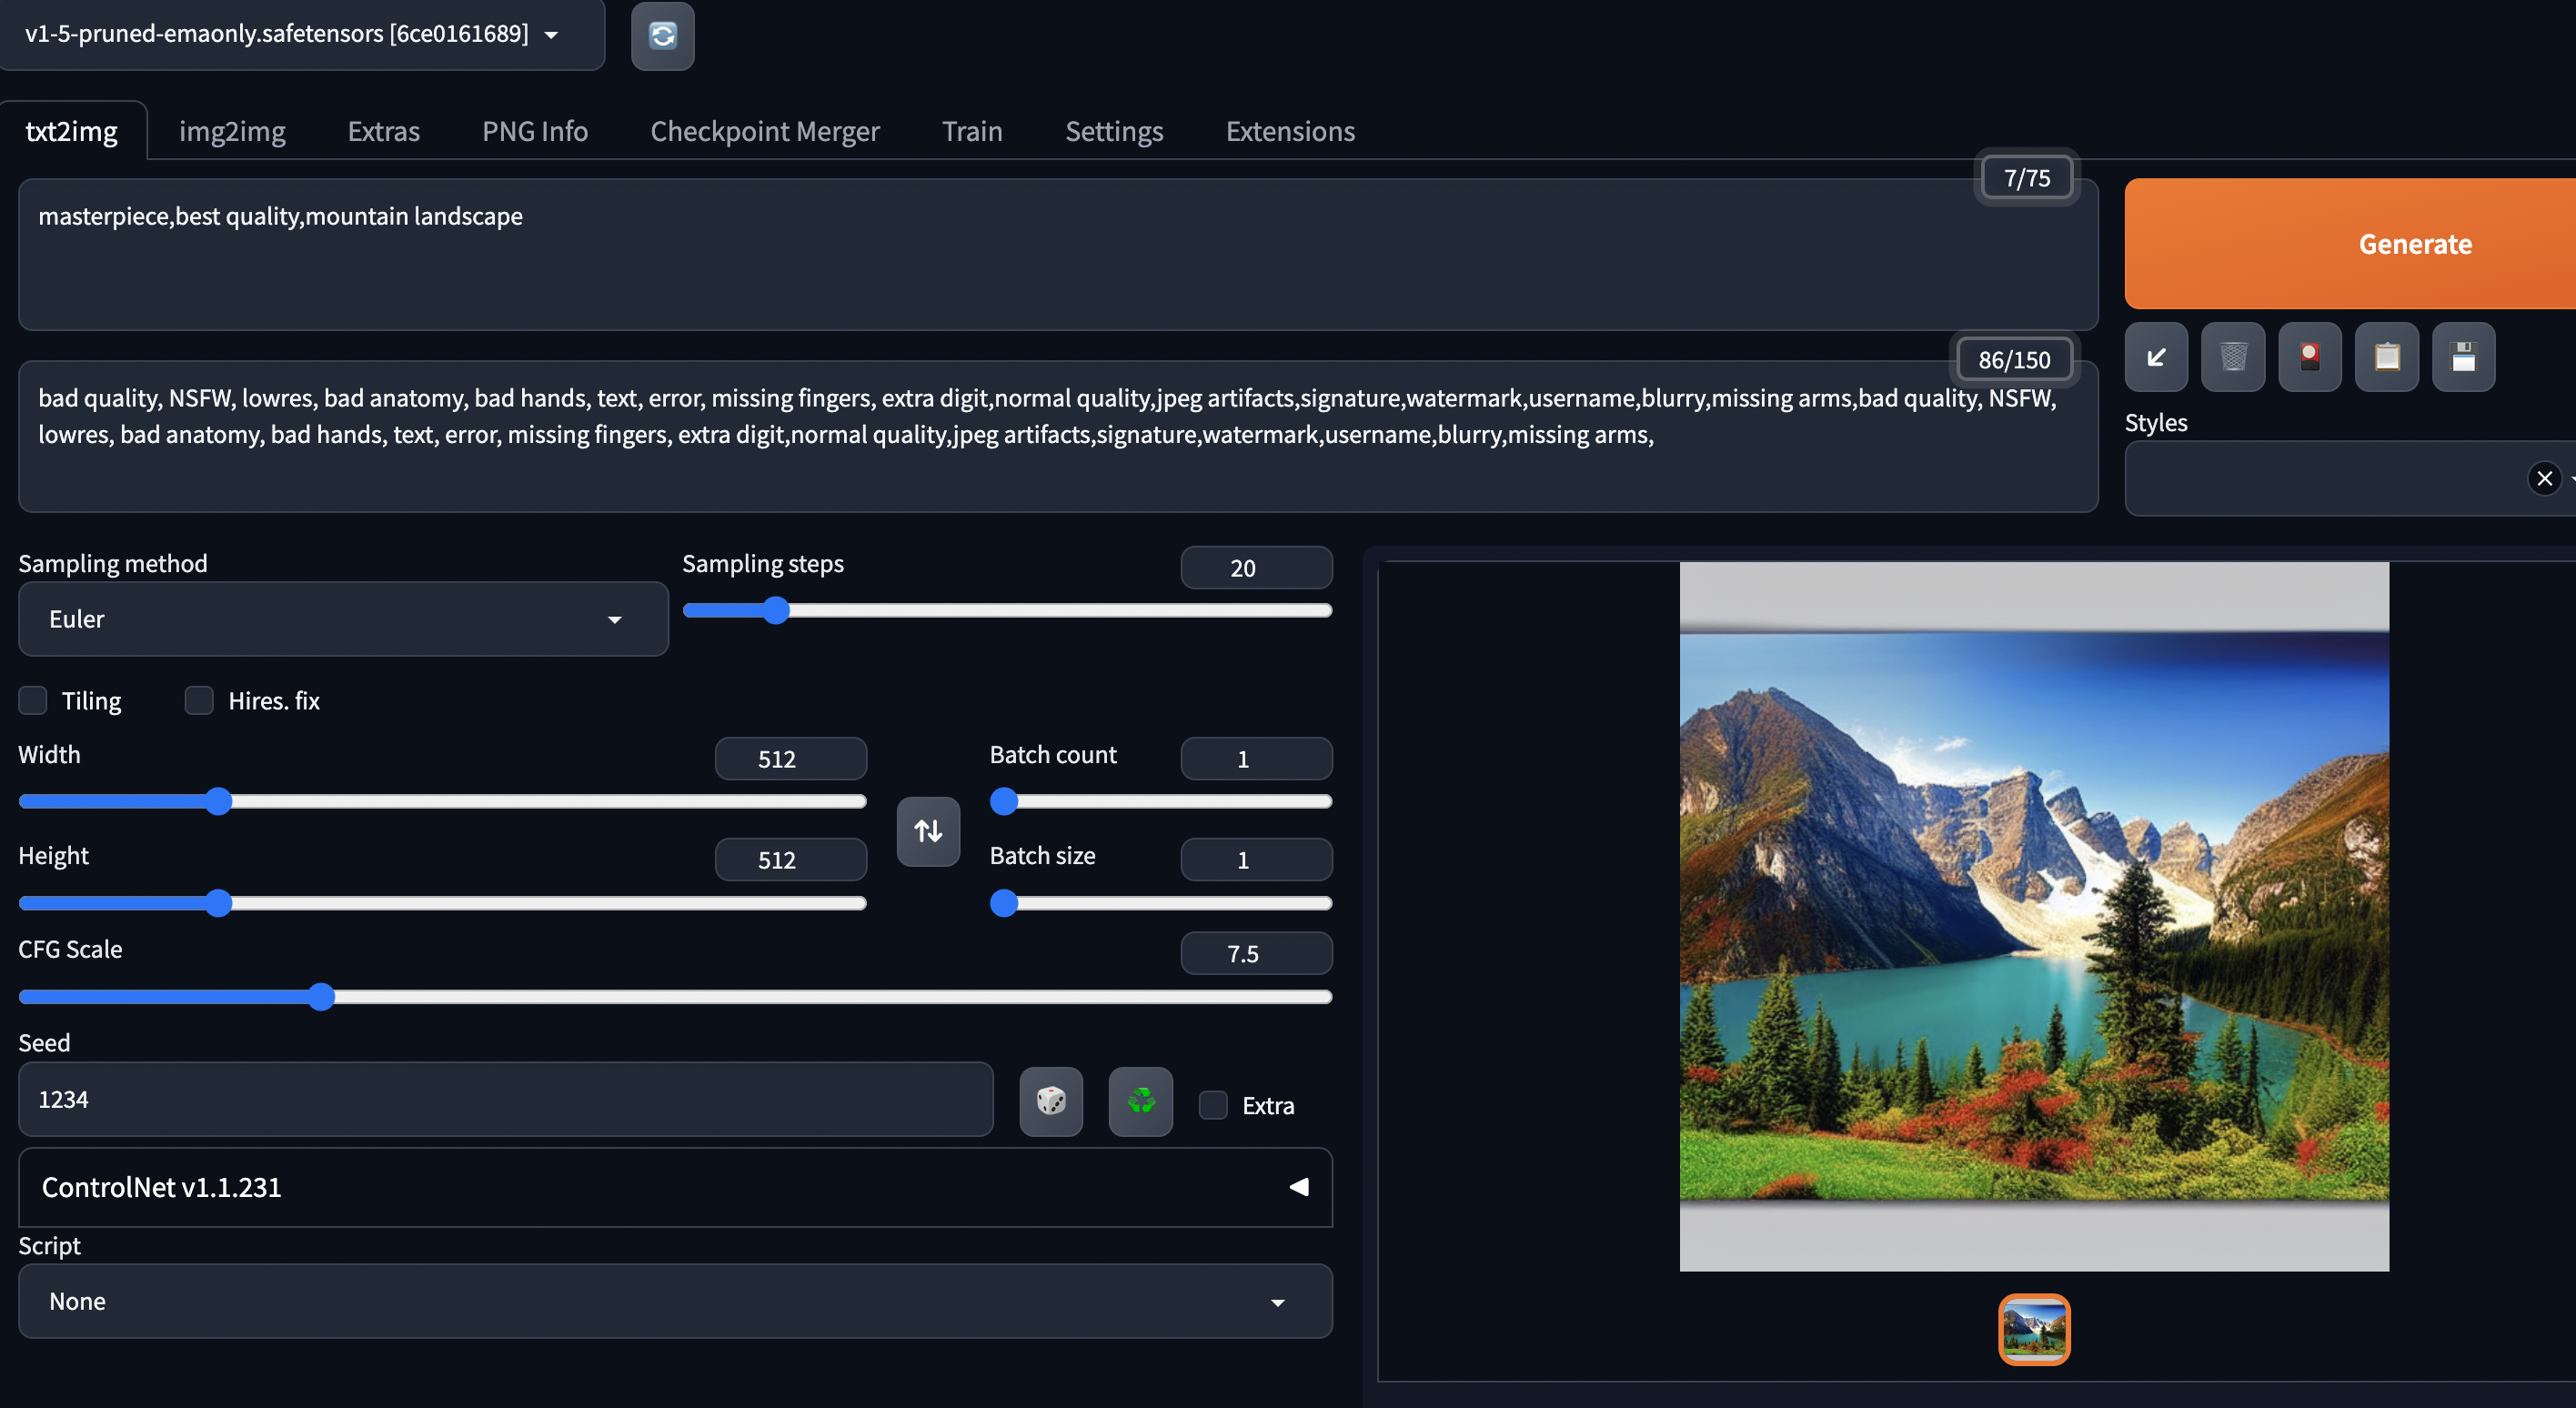Click the green recycle reuse seed icon
The width and height of the screenshot is (2576, 1408).
coord(1140,1101)
